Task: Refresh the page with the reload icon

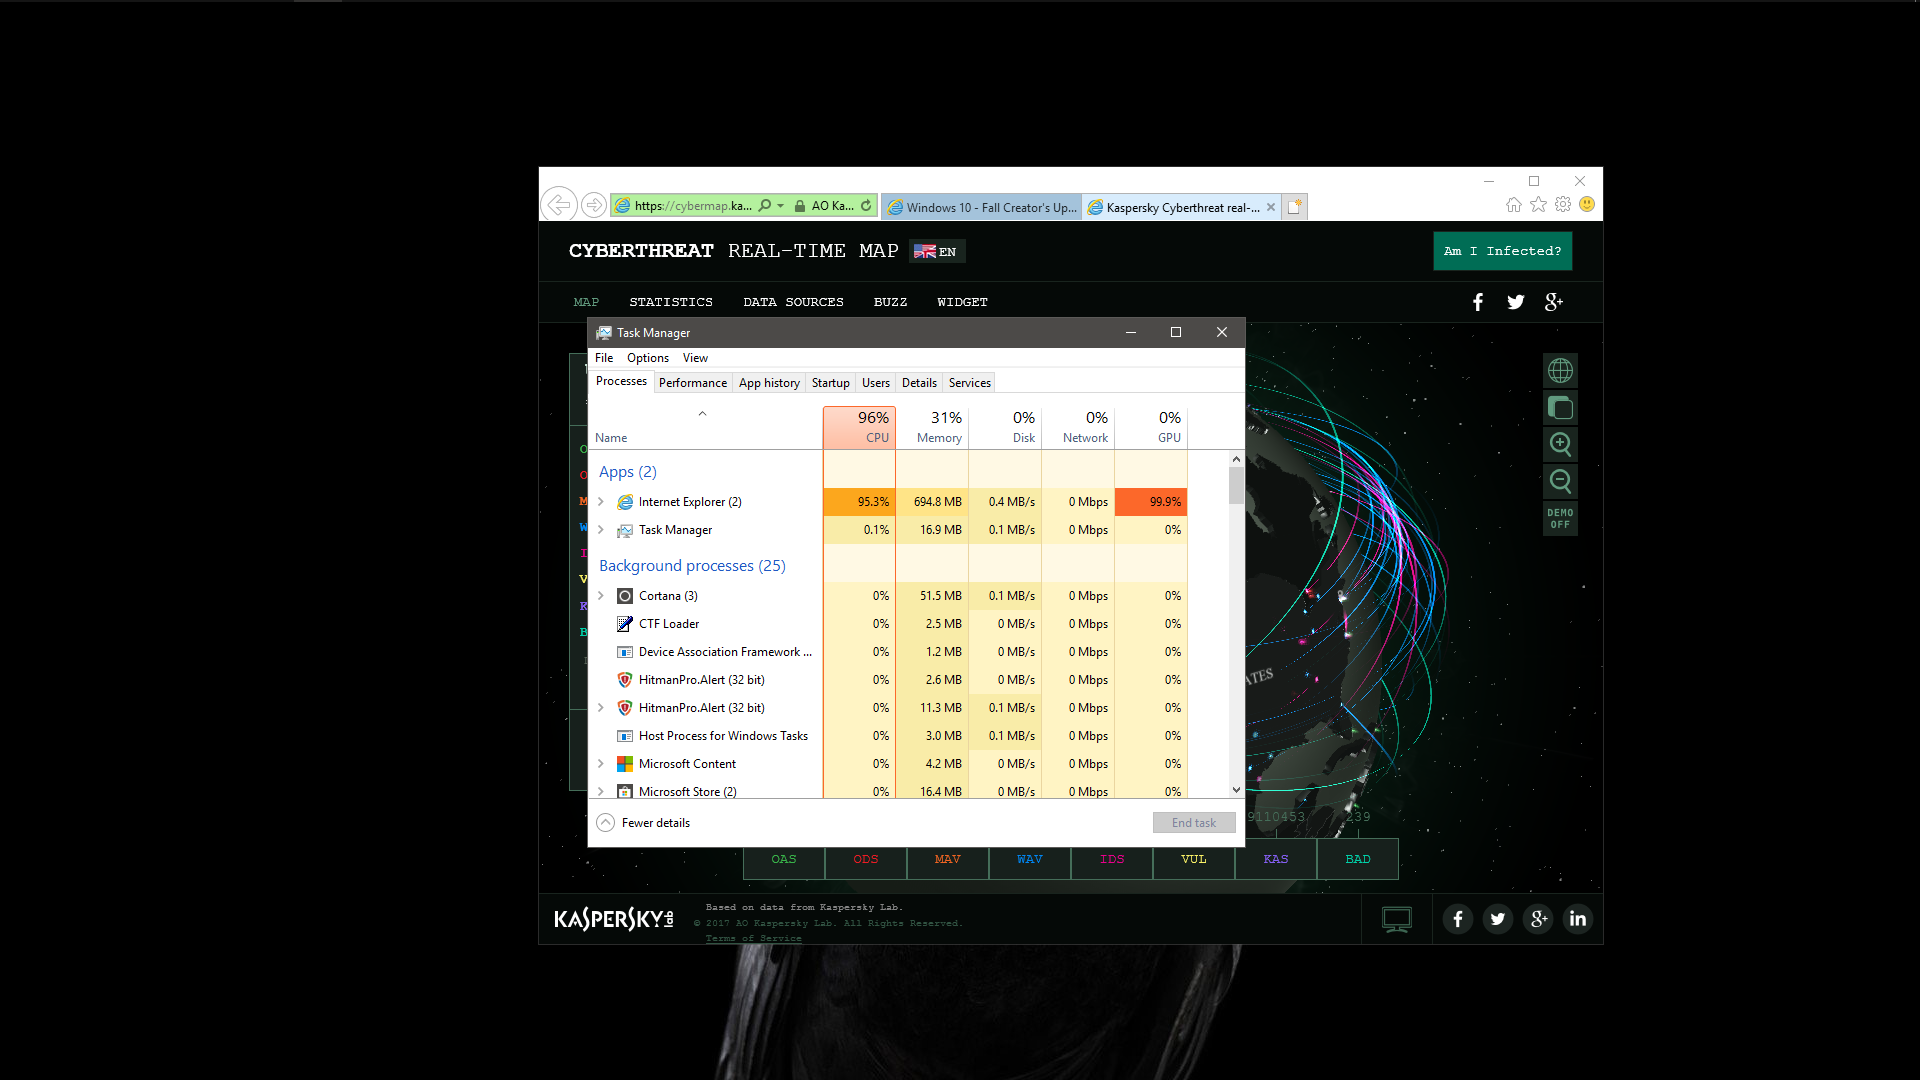Action: 866,206
